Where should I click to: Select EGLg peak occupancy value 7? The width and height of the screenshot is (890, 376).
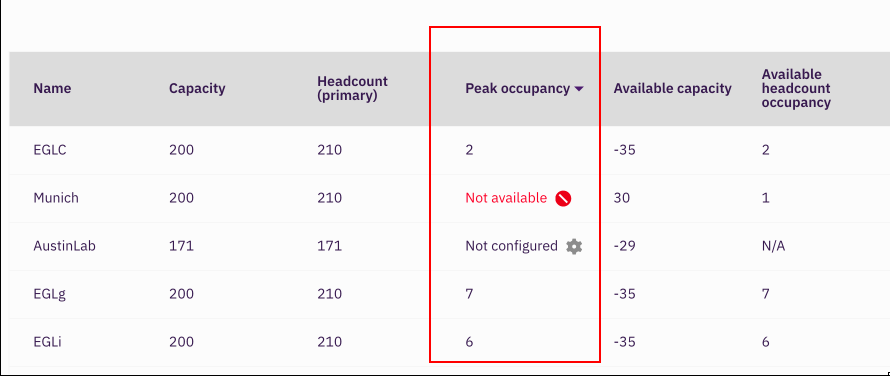[469, 294]
